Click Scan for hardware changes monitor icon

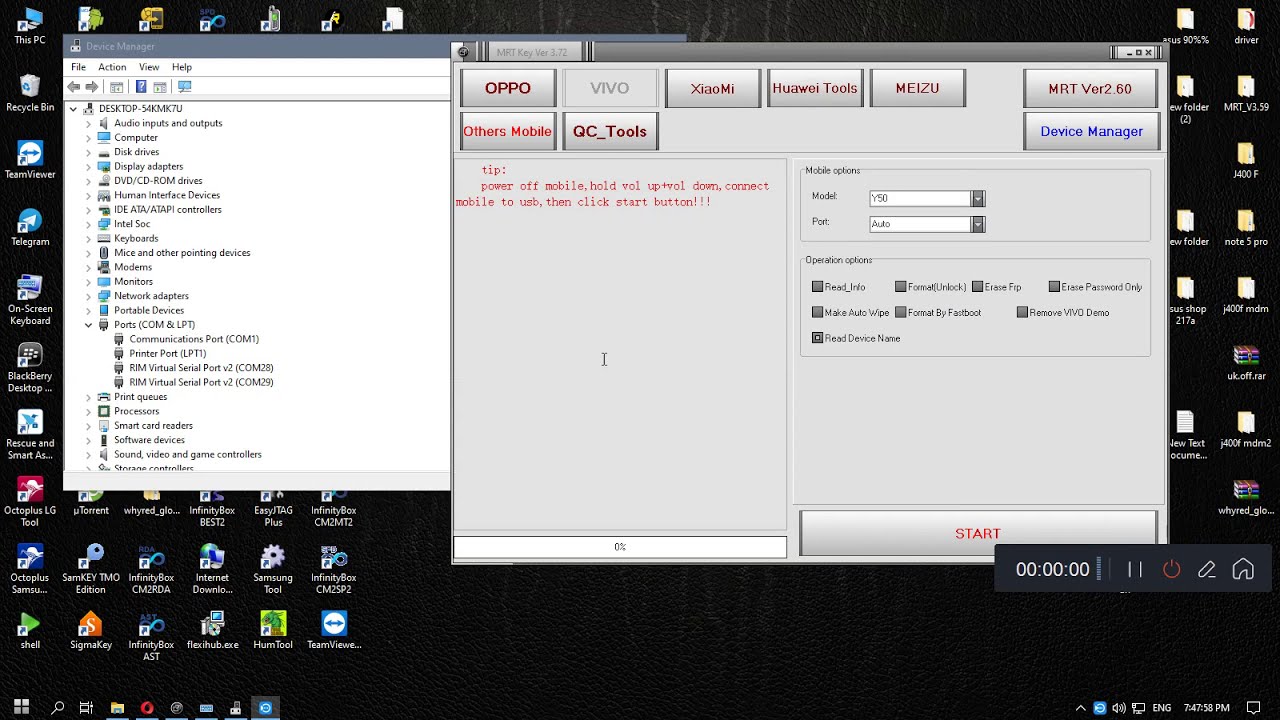click(x=185, y=87)
